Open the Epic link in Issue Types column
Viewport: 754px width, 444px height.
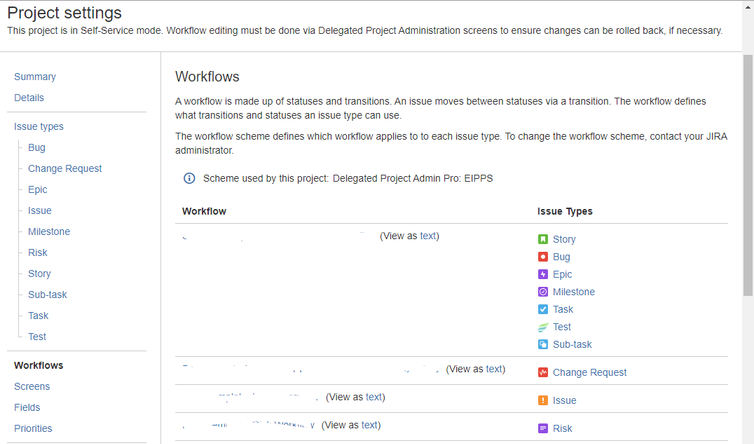click(562, 274)
